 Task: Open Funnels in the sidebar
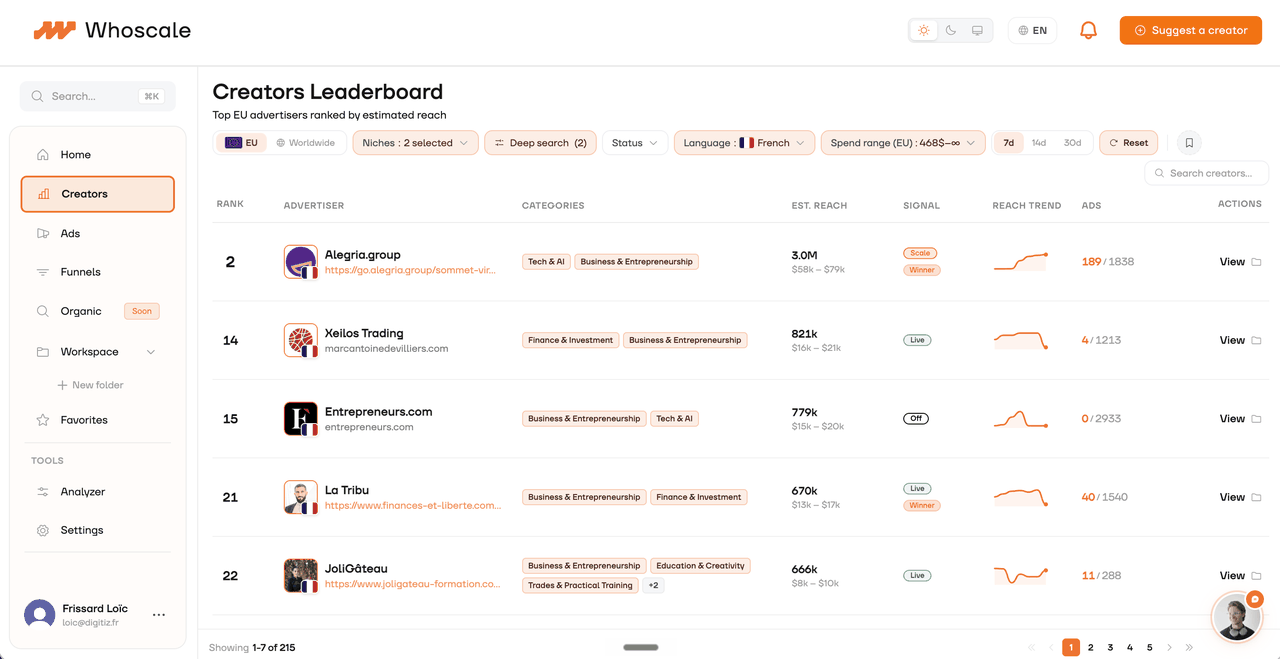[x=98, y=272]
